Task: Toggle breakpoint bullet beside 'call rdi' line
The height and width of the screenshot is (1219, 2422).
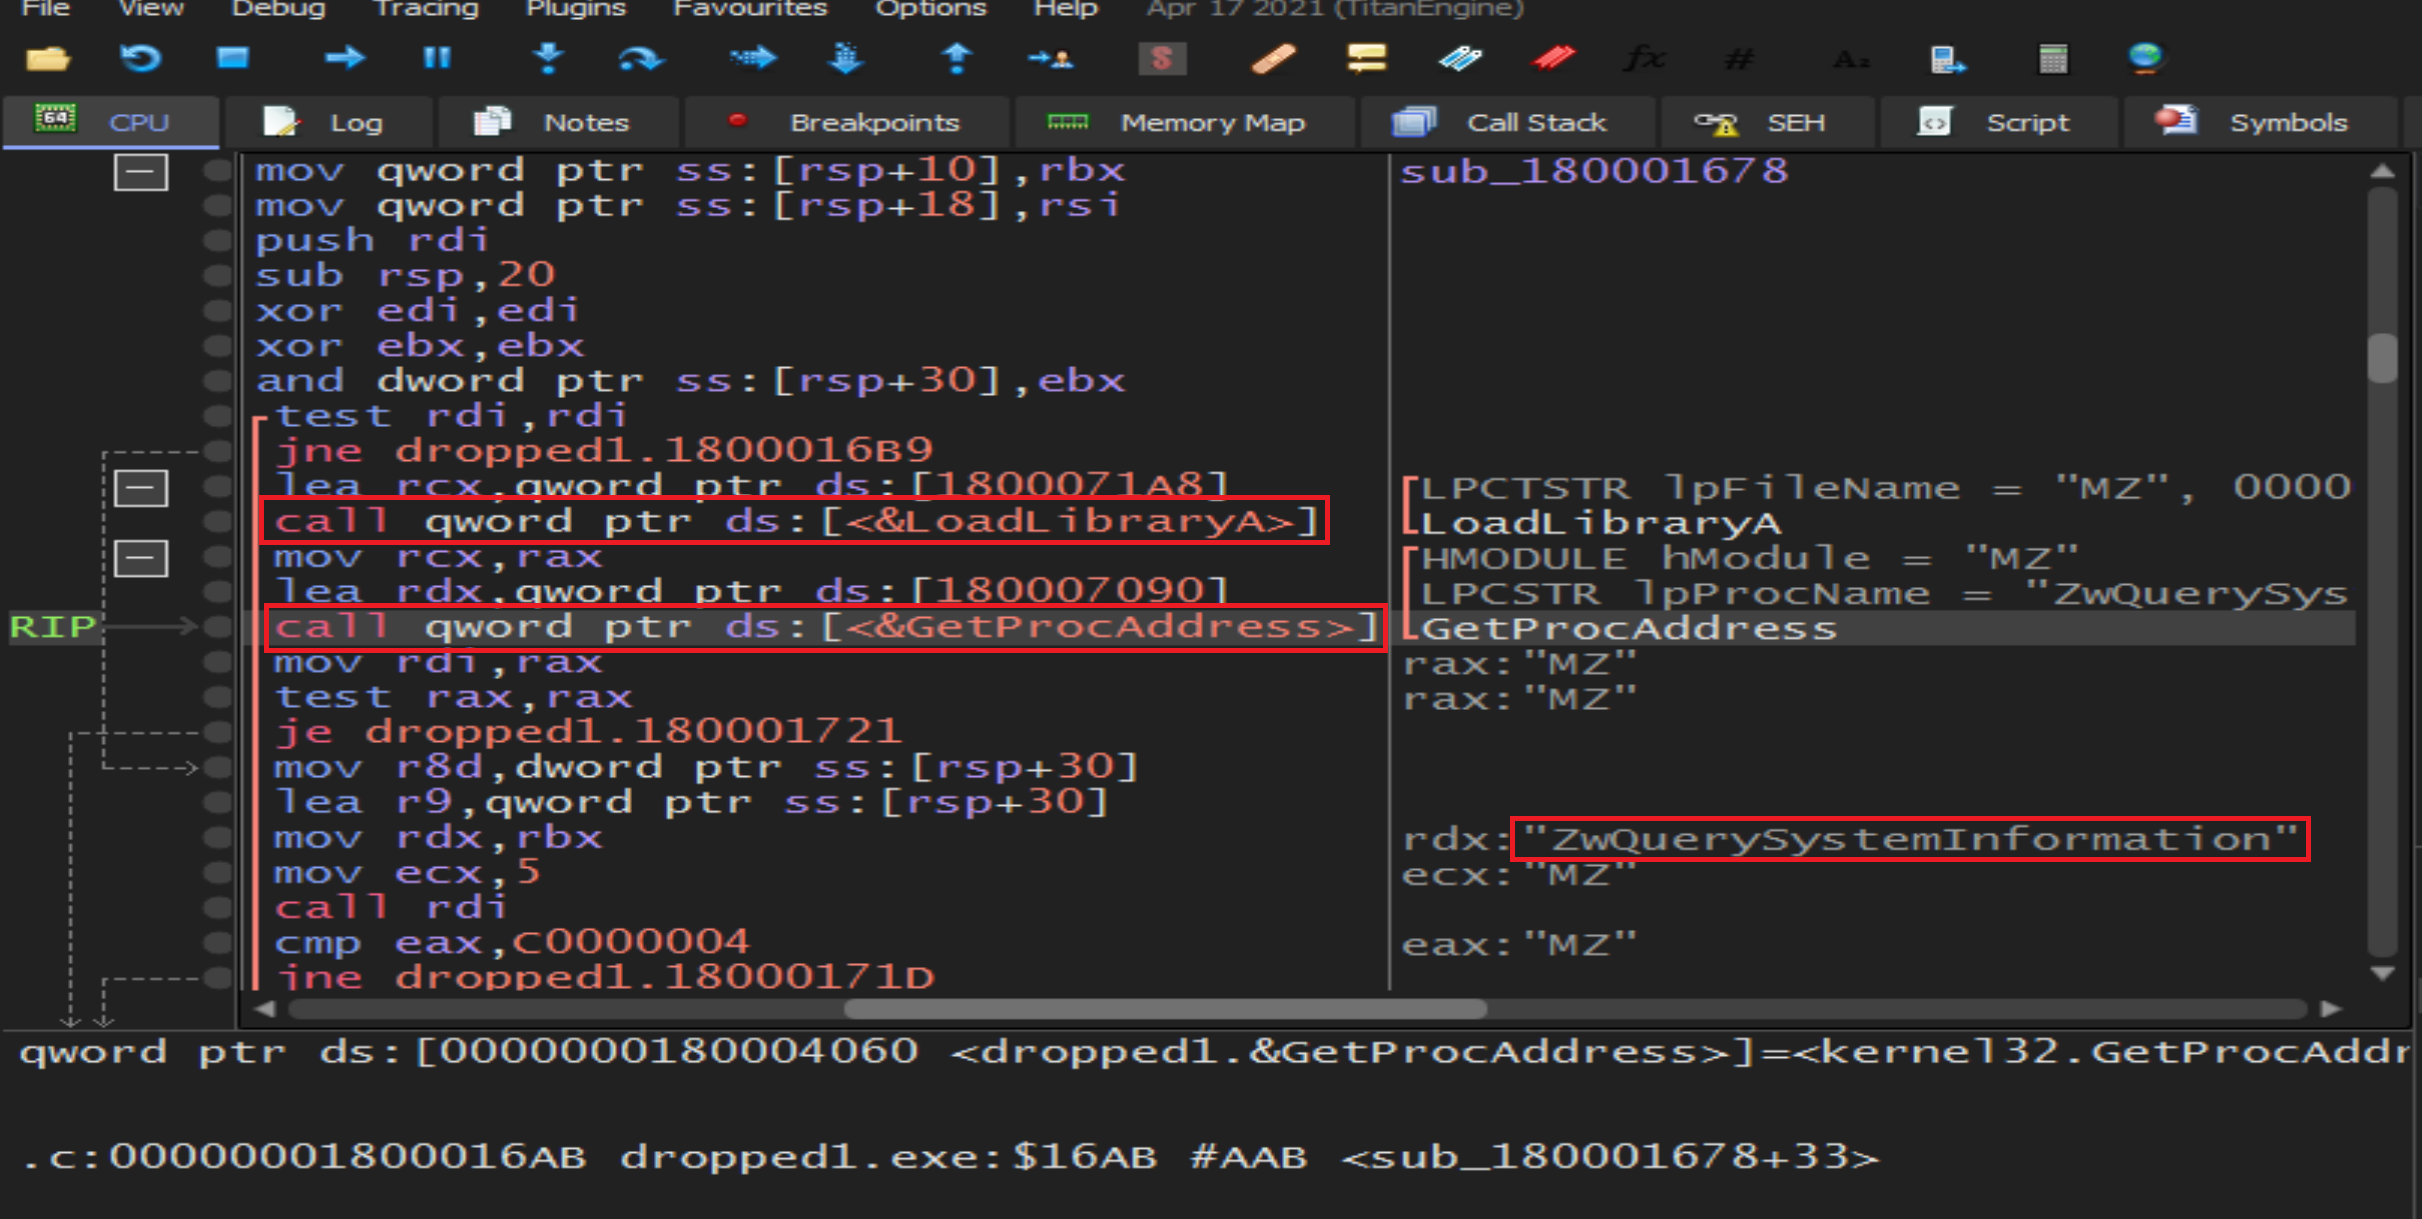Action: point(217,908)
